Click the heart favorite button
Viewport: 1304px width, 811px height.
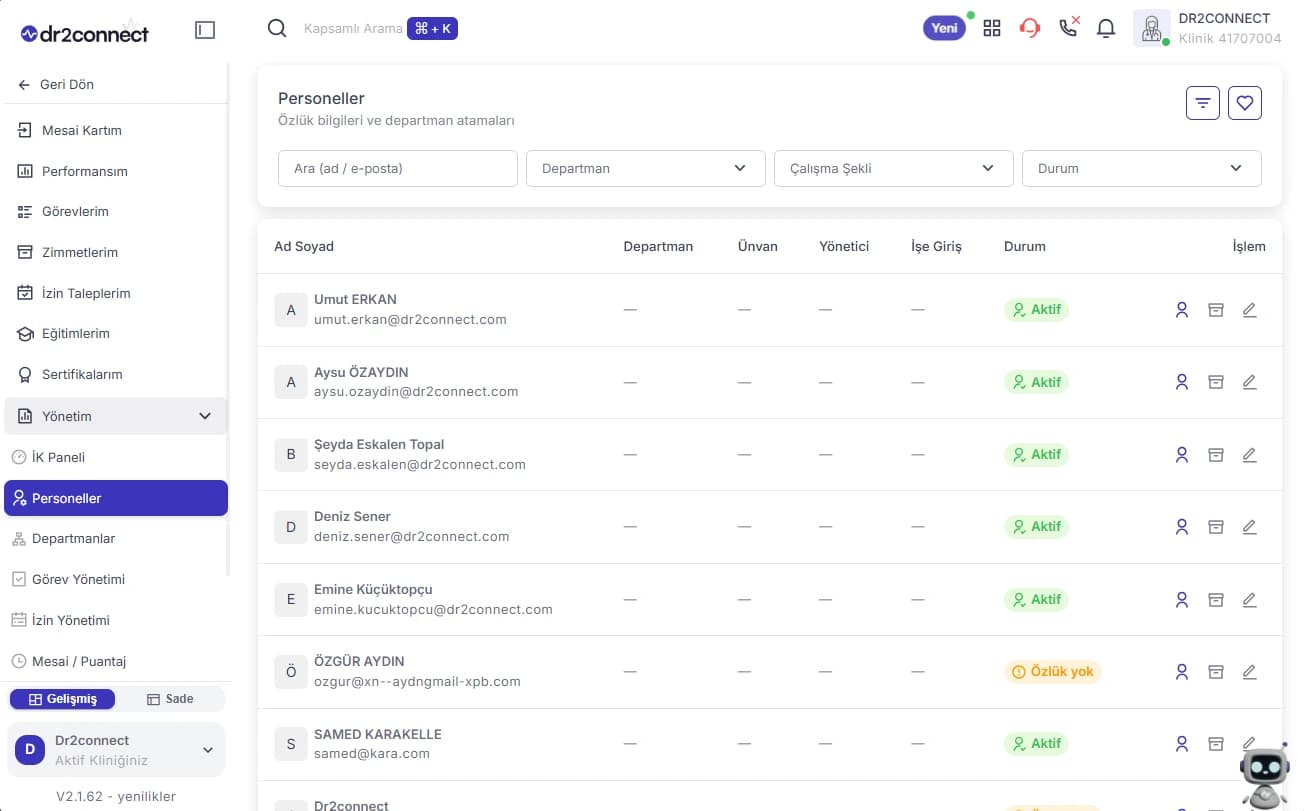tap(1245, 102)
